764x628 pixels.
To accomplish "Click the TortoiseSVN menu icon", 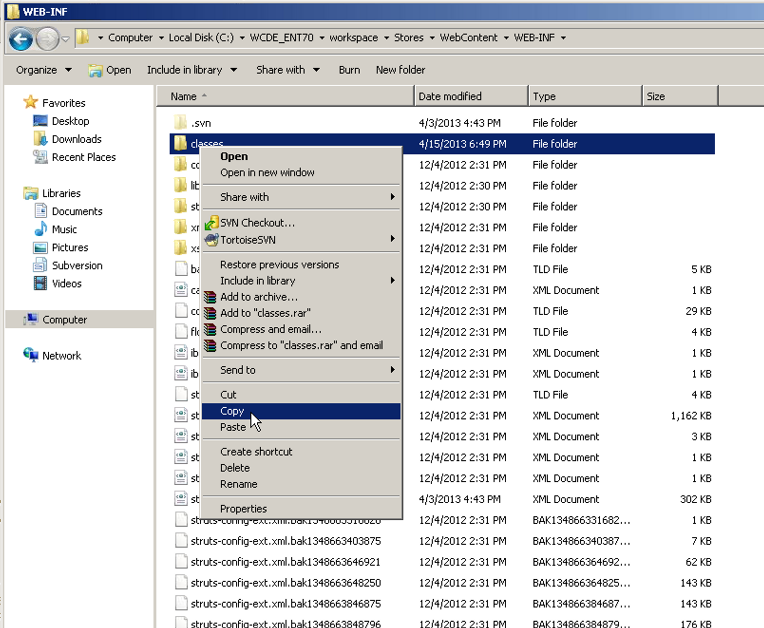I will pos(211,239).
